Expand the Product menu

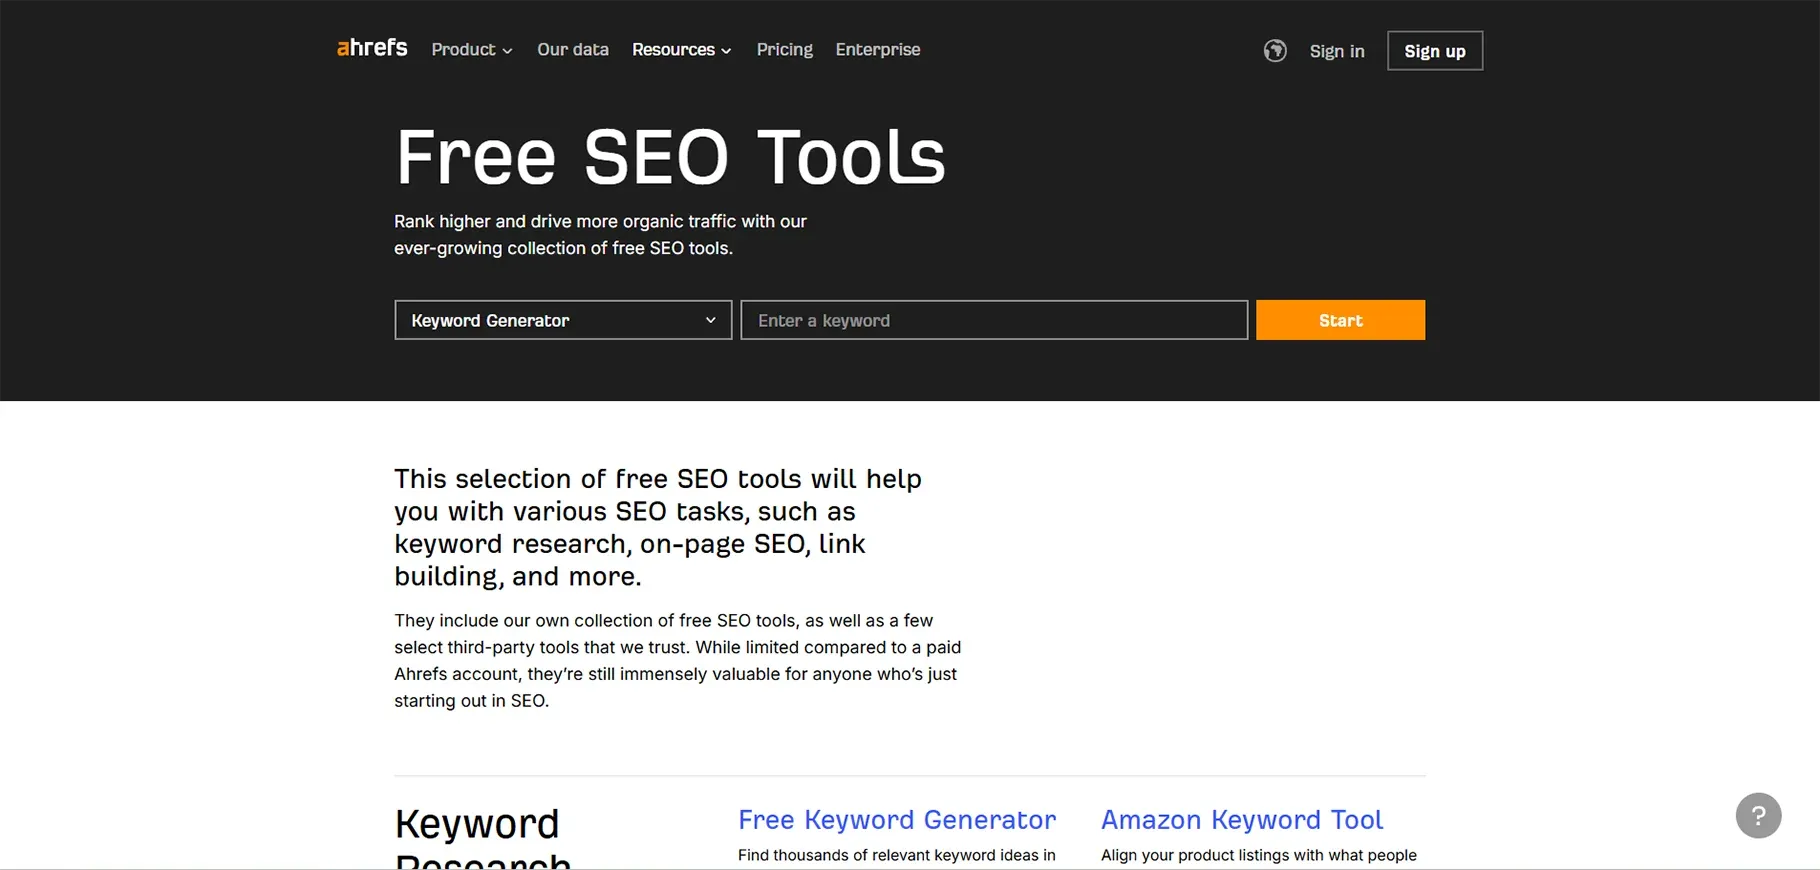point(463,50)
